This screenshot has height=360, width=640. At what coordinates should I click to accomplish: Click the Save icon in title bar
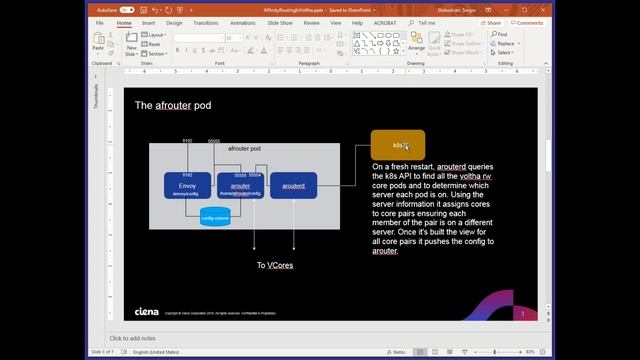click(x=143, y=10)
